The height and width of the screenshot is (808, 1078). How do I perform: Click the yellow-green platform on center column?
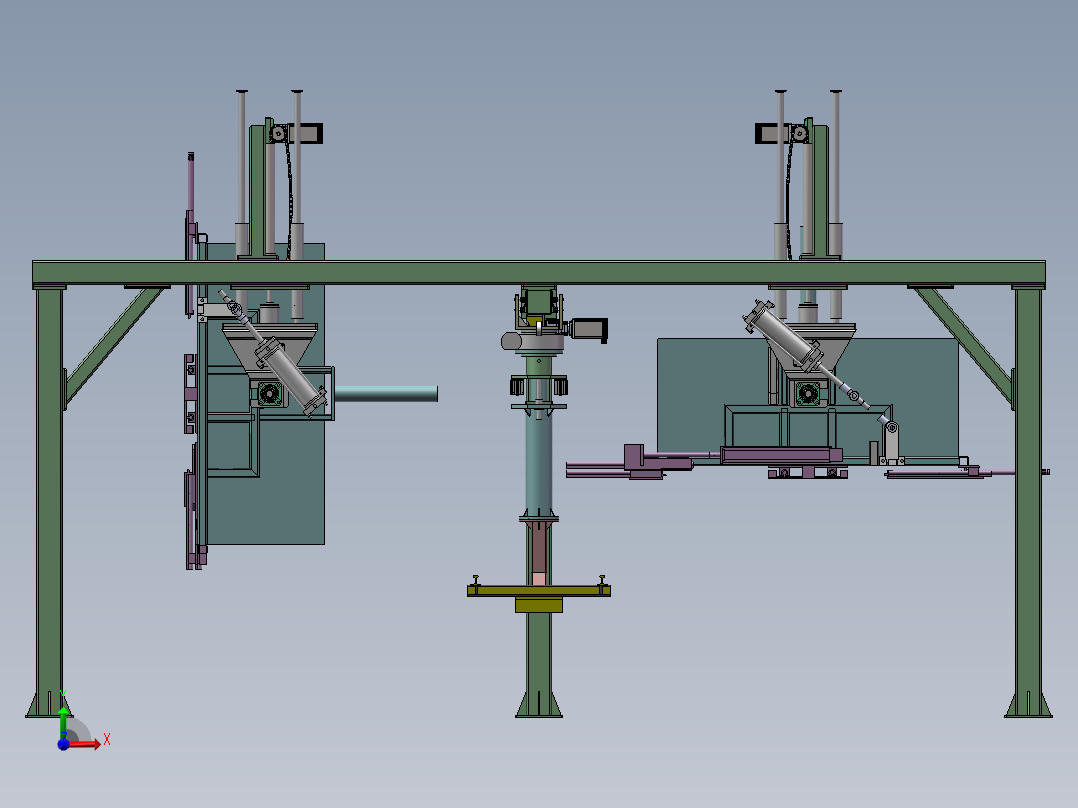coord(538,591)
